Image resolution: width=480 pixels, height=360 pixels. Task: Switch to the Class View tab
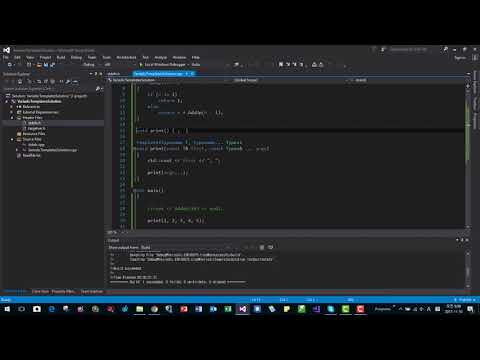(40, 292)
